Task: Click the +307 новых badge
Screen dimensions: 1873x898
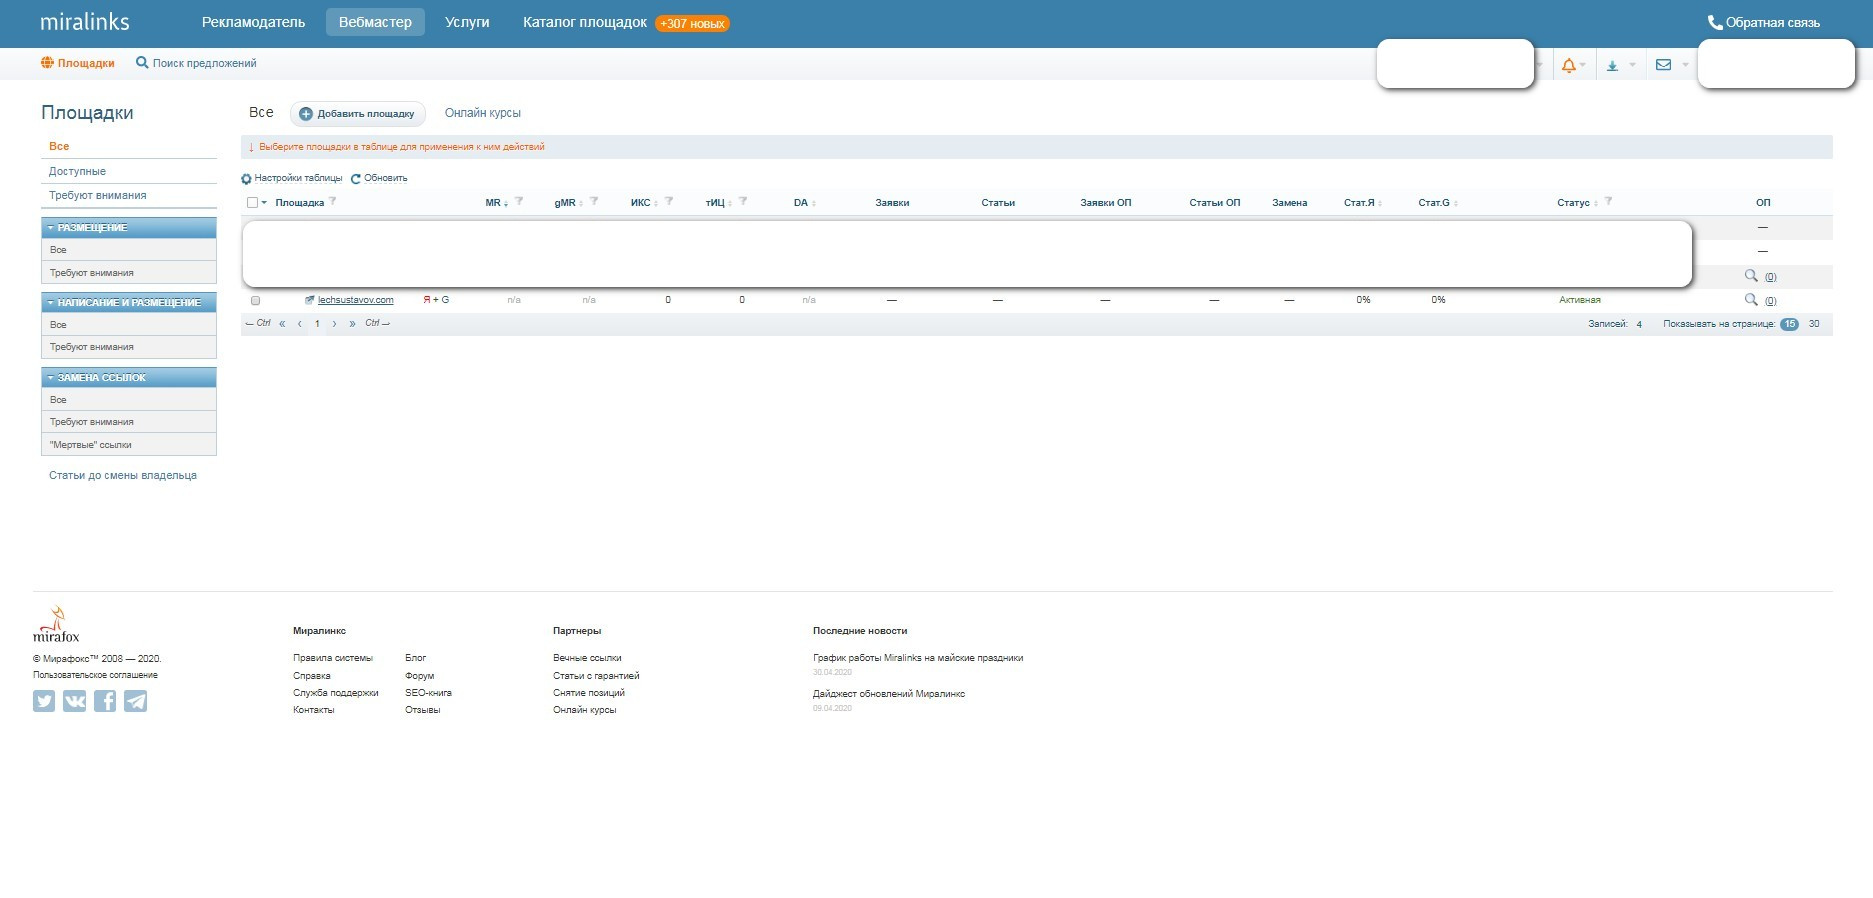Action: point(692,23)
